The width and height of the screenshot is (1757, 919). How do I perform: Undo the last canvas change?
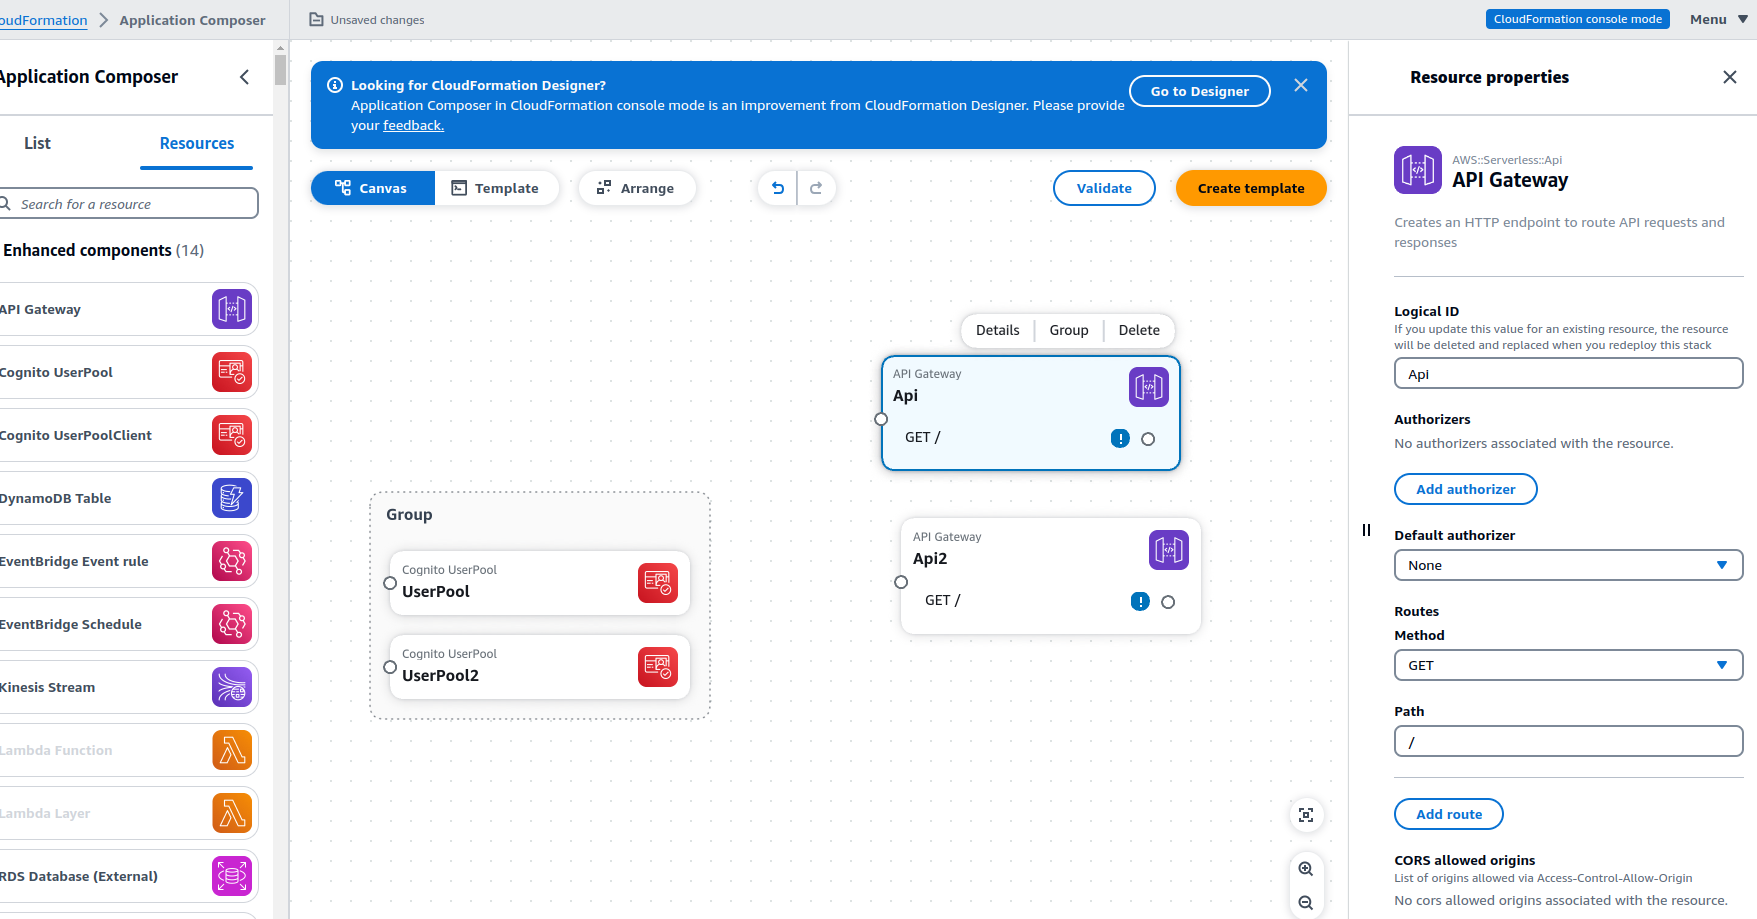[778, 188]
